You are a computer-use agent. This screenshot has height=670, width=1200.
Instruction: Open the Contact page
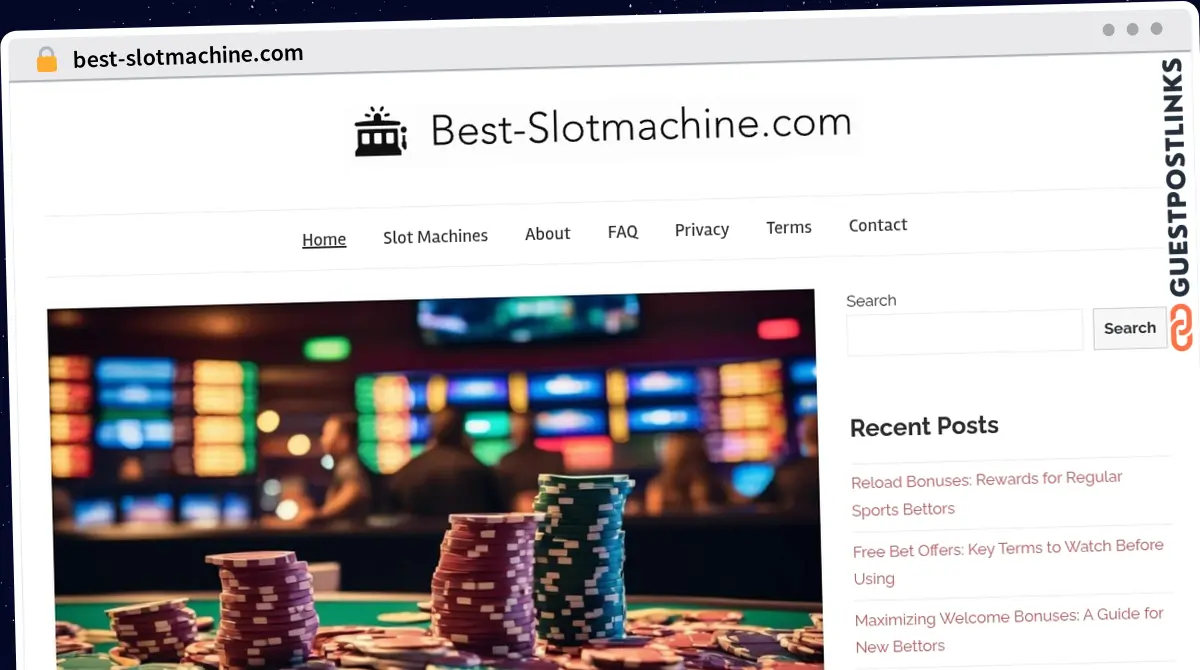click(x=877, y=225)
